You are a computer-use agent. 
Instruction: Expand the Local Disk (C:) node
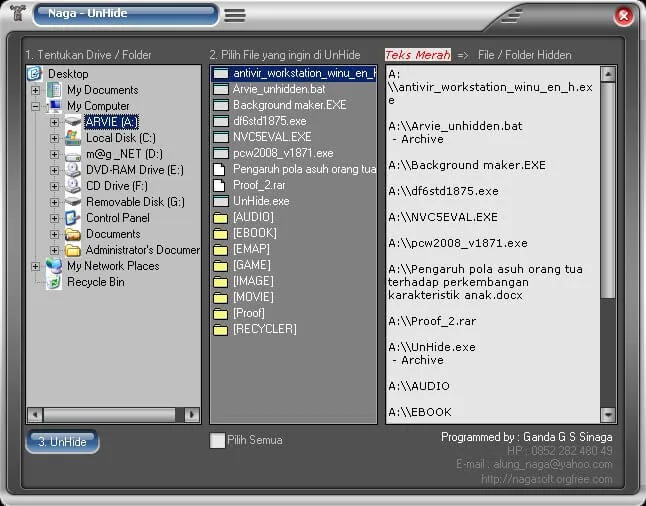(54, 138)
